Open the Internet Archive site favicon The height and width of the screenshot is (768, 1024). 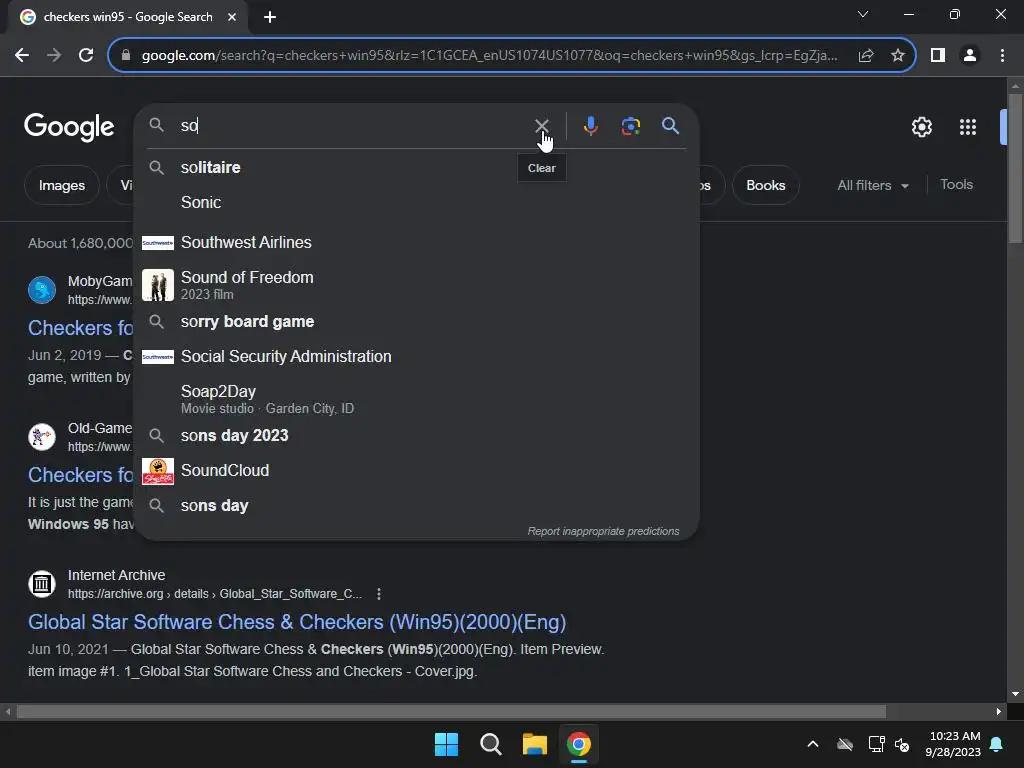42,584
